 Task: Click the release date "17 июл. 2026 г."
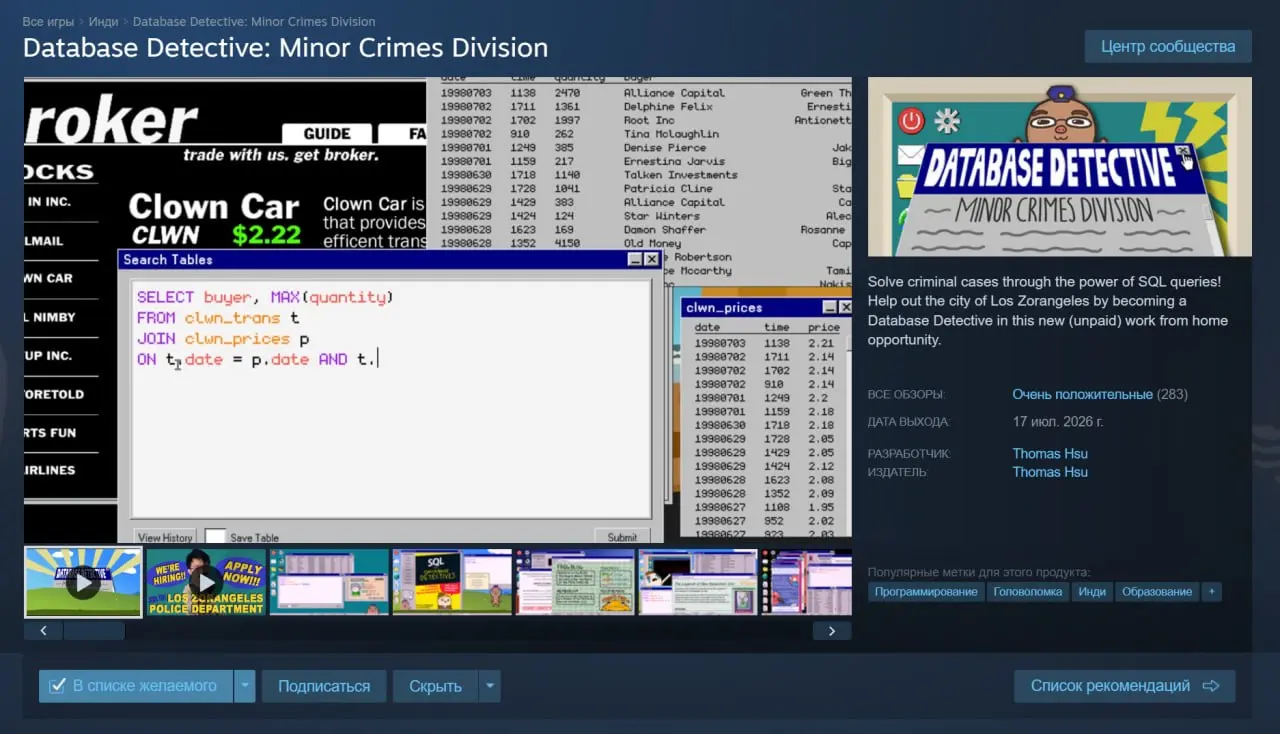pyautogui.click(x=1058, y=422)
